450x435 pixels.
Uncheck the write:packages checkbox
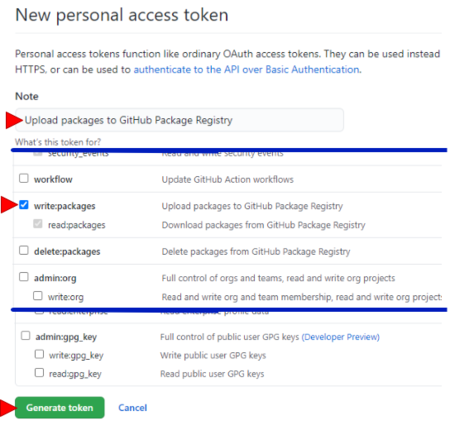click(24, 205)
